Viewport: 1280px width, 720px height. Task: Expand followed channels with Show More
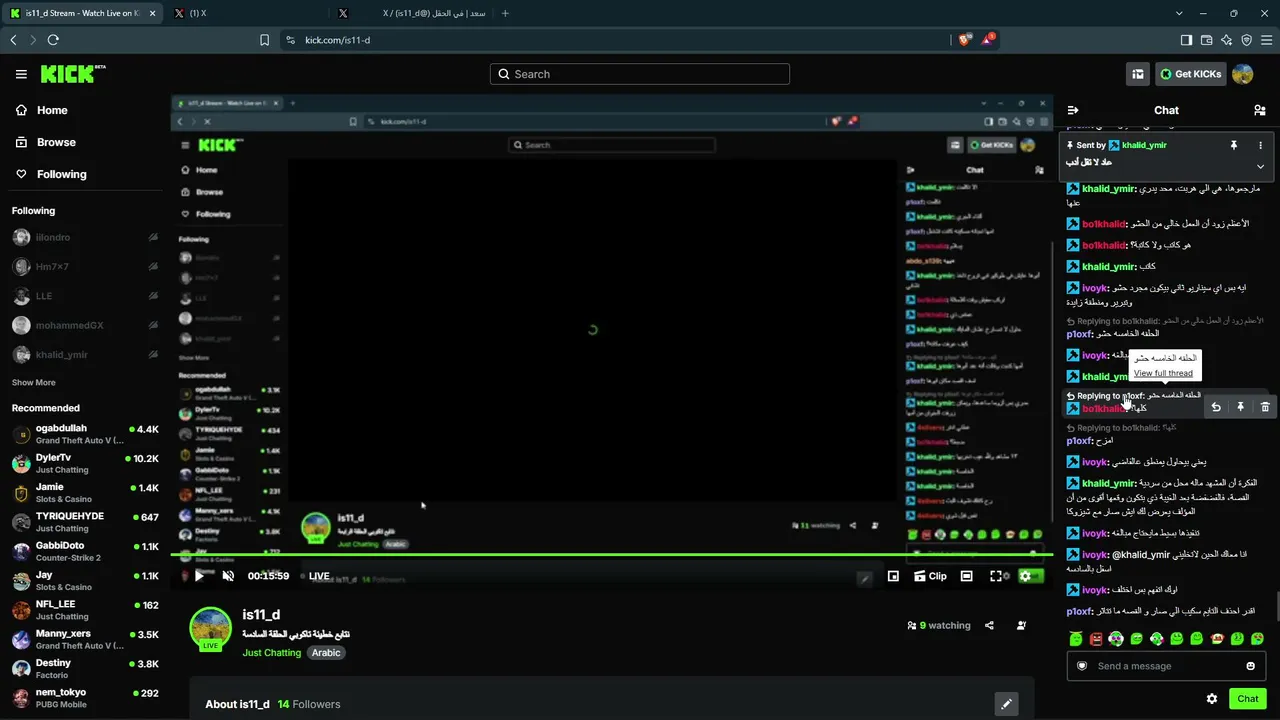33,383
